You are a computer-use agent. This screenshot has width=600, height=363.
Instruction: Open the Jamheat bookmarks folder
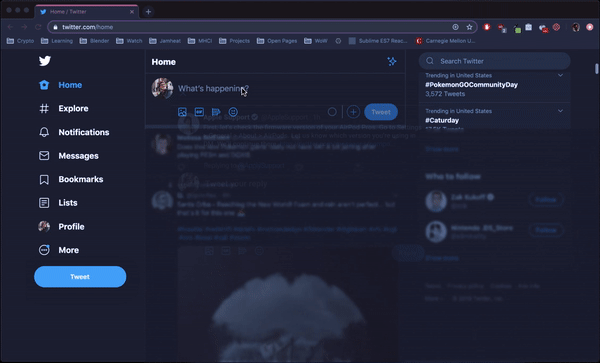click(x=165, y=41)
